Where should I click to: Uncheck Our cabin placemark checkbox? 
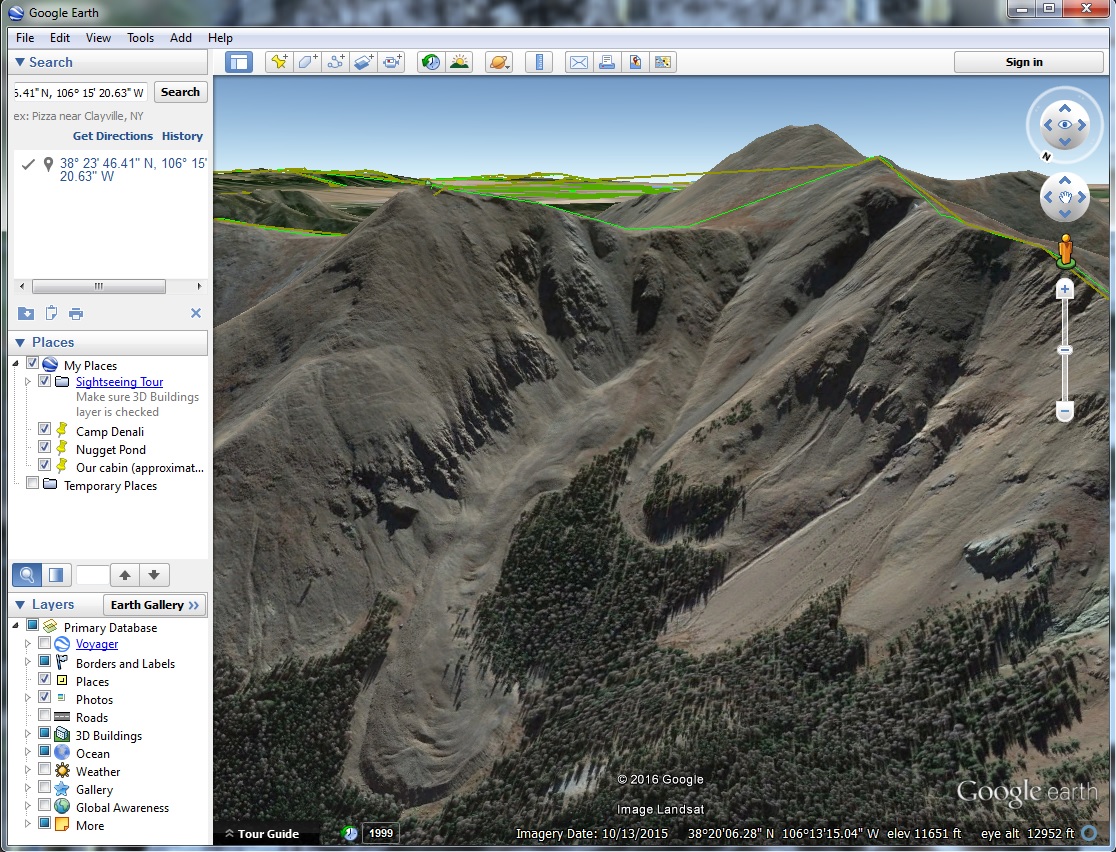(x=44, y=465)
